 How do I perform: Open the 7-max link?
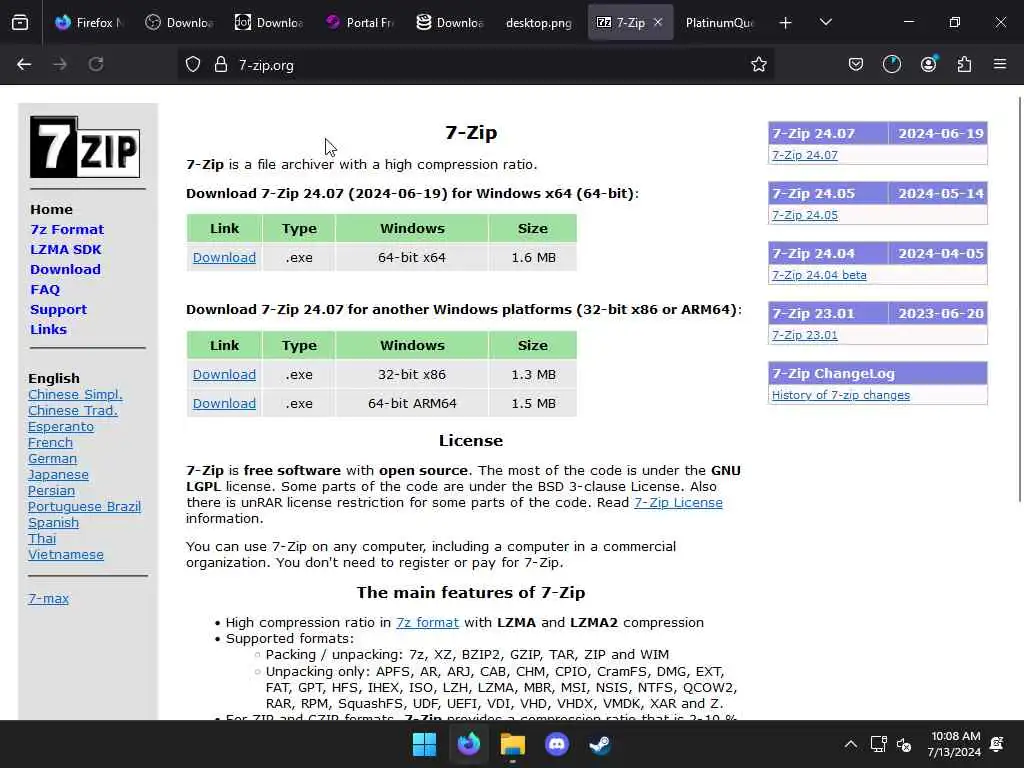pos(48,598)
